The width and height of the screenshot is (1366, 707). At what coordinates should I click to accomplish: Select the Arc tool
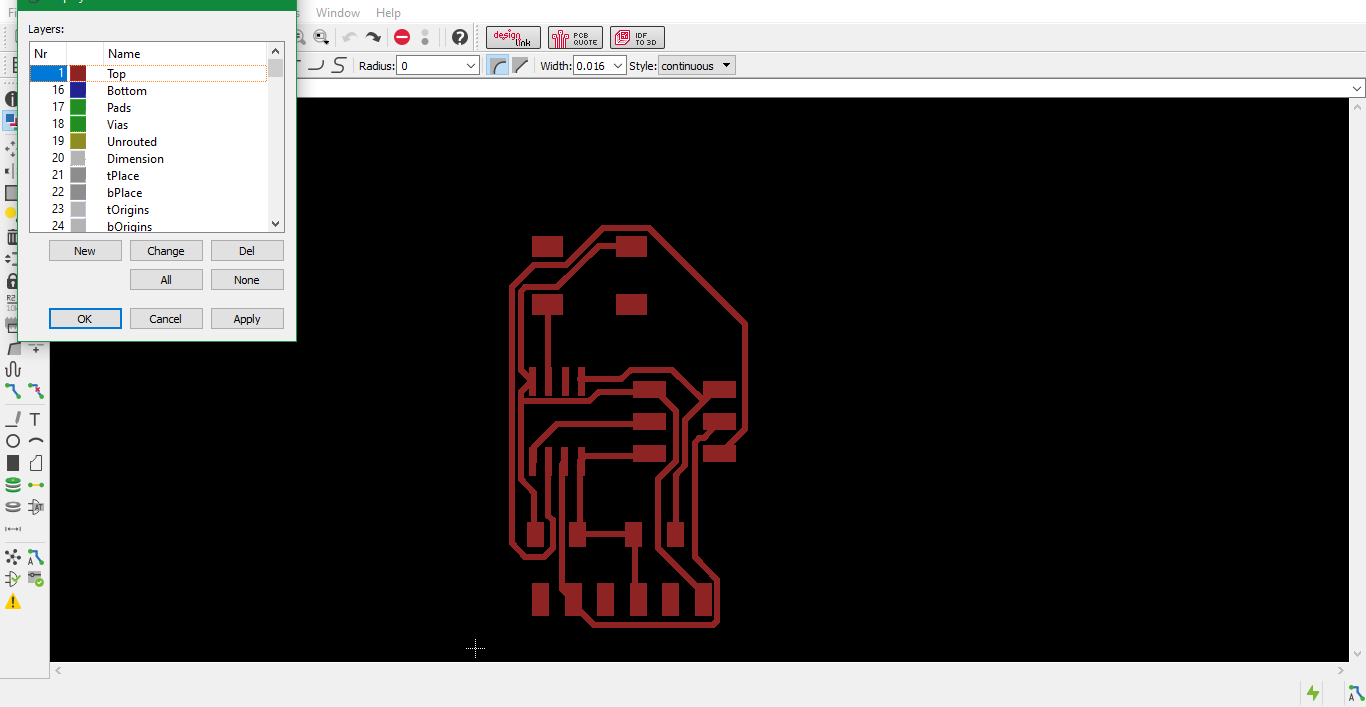coord(36,441)
